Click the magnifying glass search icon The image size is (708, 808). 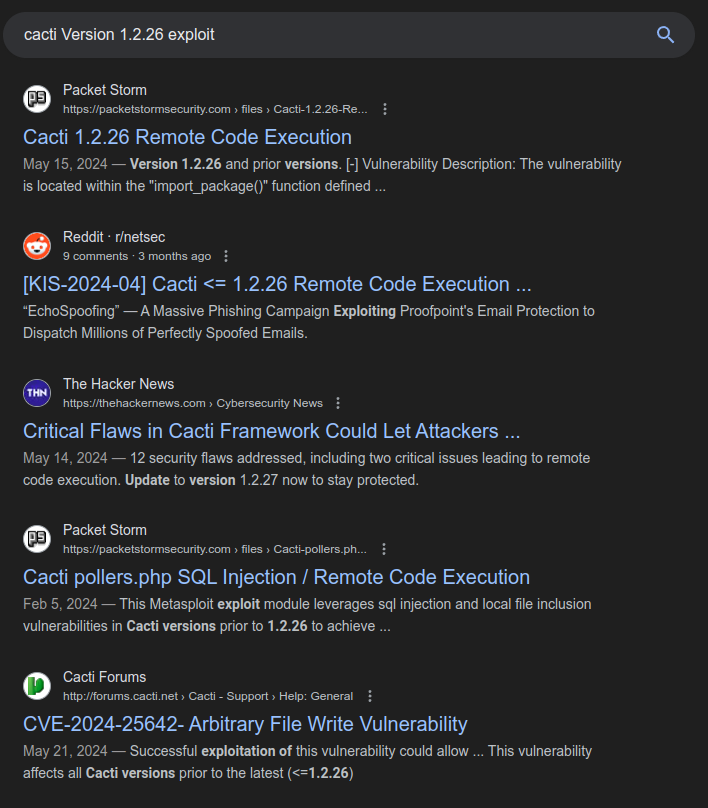(665, 35)
